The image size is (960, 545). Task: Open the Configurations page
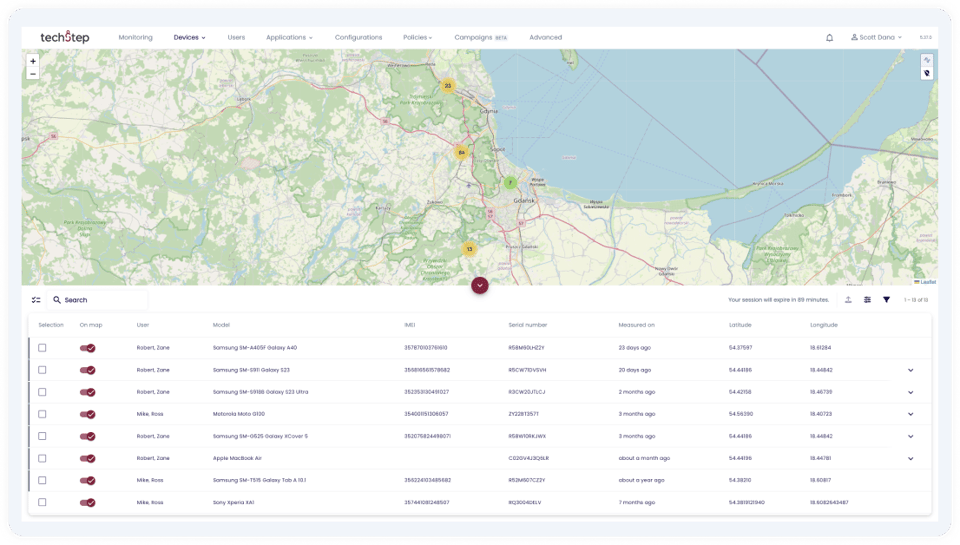(x=358, y=37)
